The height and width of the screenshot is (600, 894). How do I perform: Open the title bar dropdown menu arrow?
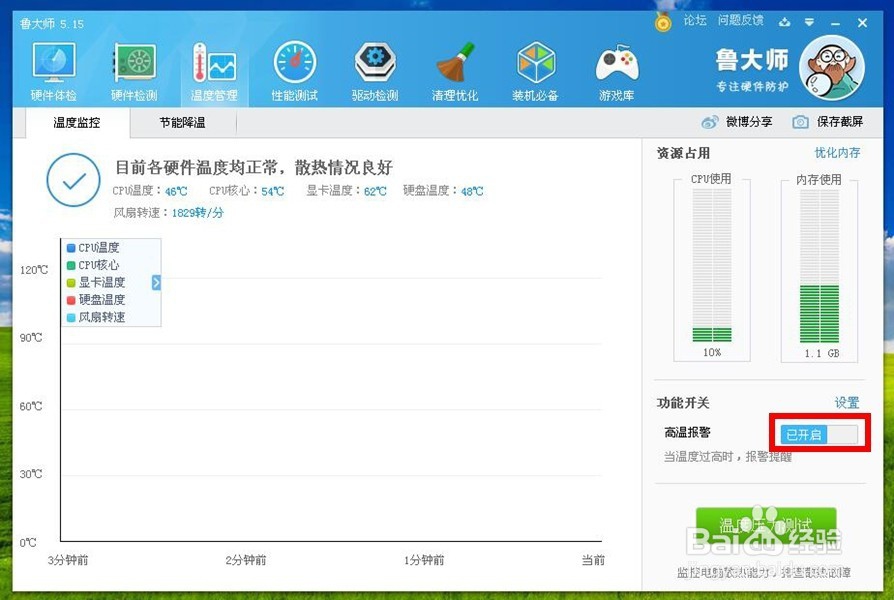click(809, 22)
